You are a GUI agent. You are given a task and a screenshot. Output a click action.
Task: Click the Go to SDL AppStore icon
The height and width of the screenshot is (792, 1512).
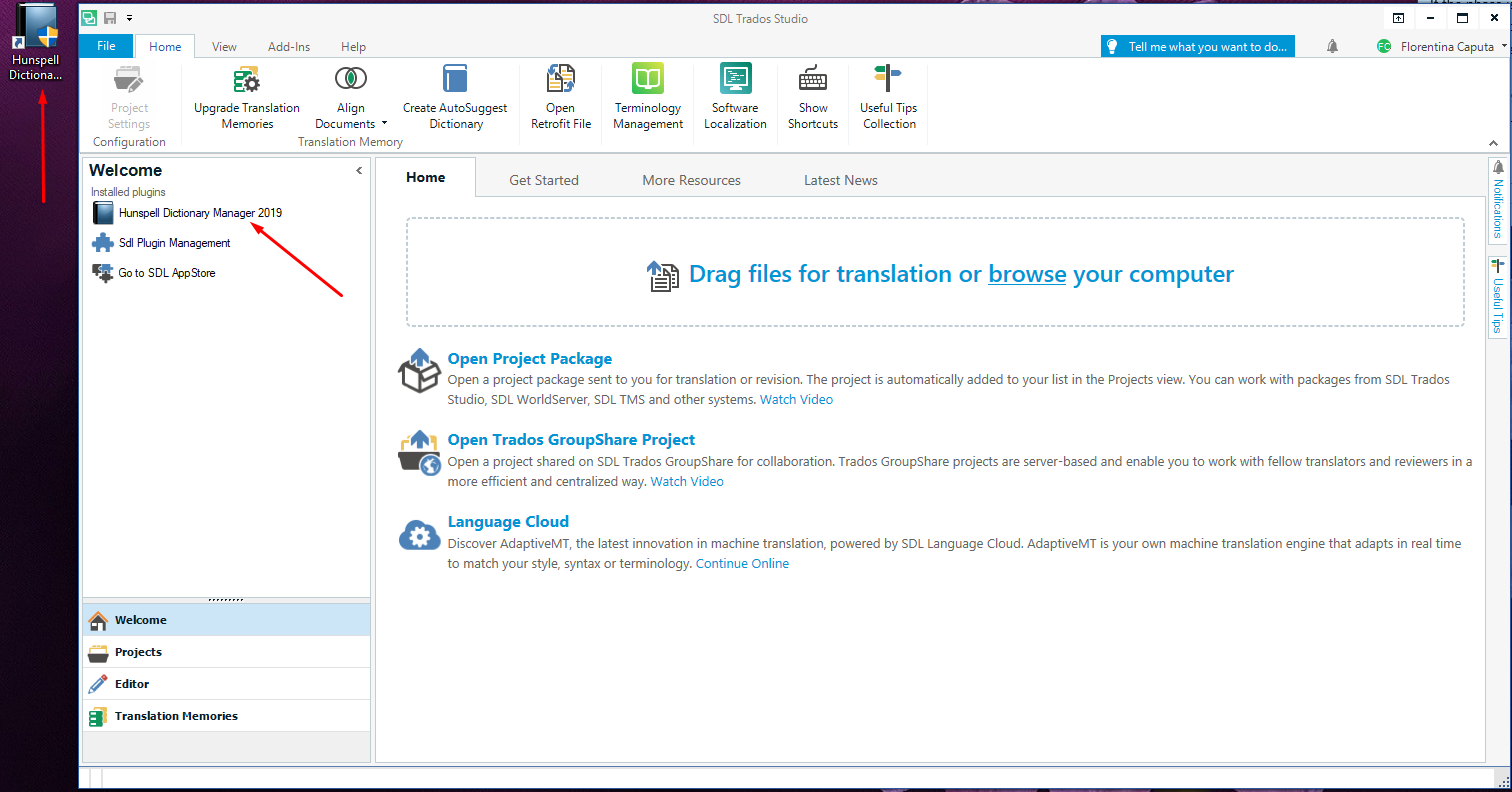(x=102, y=273)
